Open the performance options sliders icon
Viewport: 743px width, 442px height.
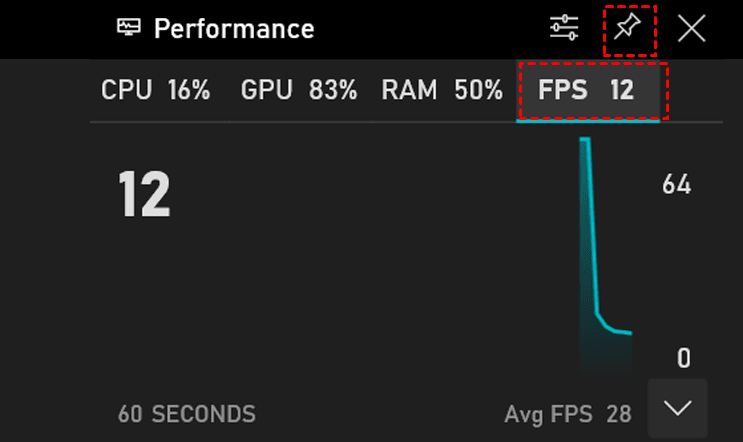point(564,28)
